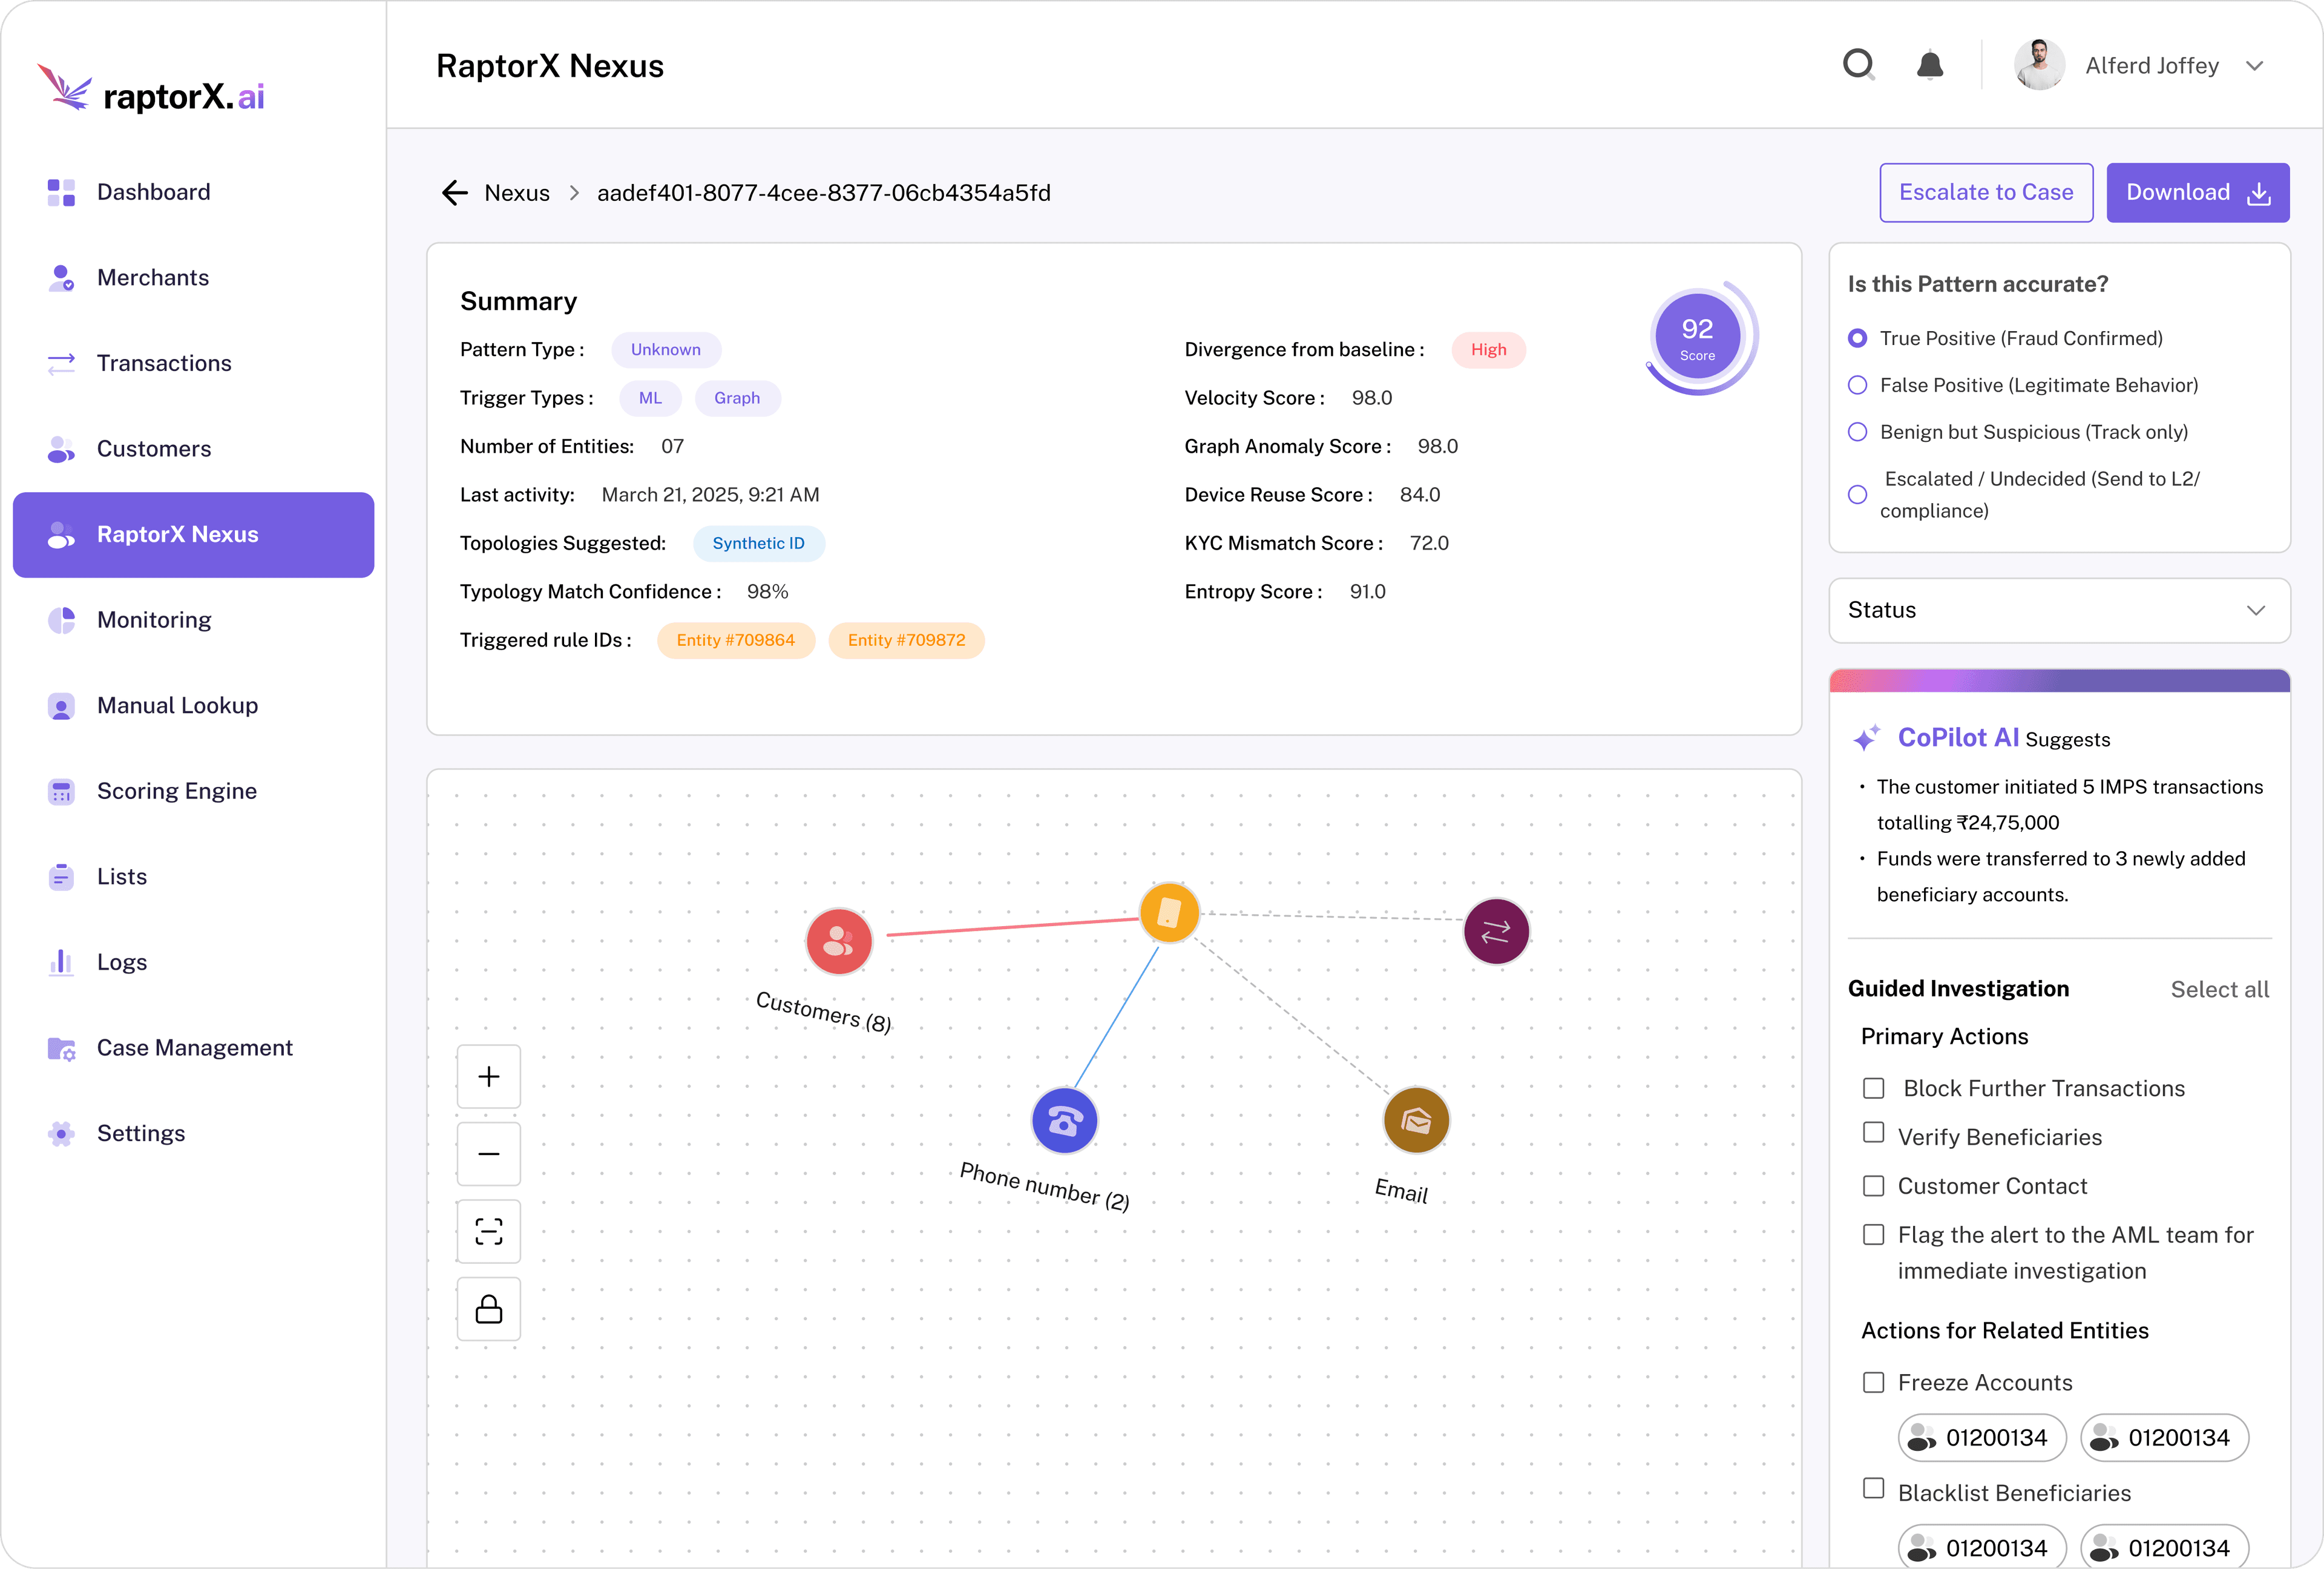Select the Merchants sidebar icon
The width and height of the screenshot is (2324, 1569).
coord(60,277)
